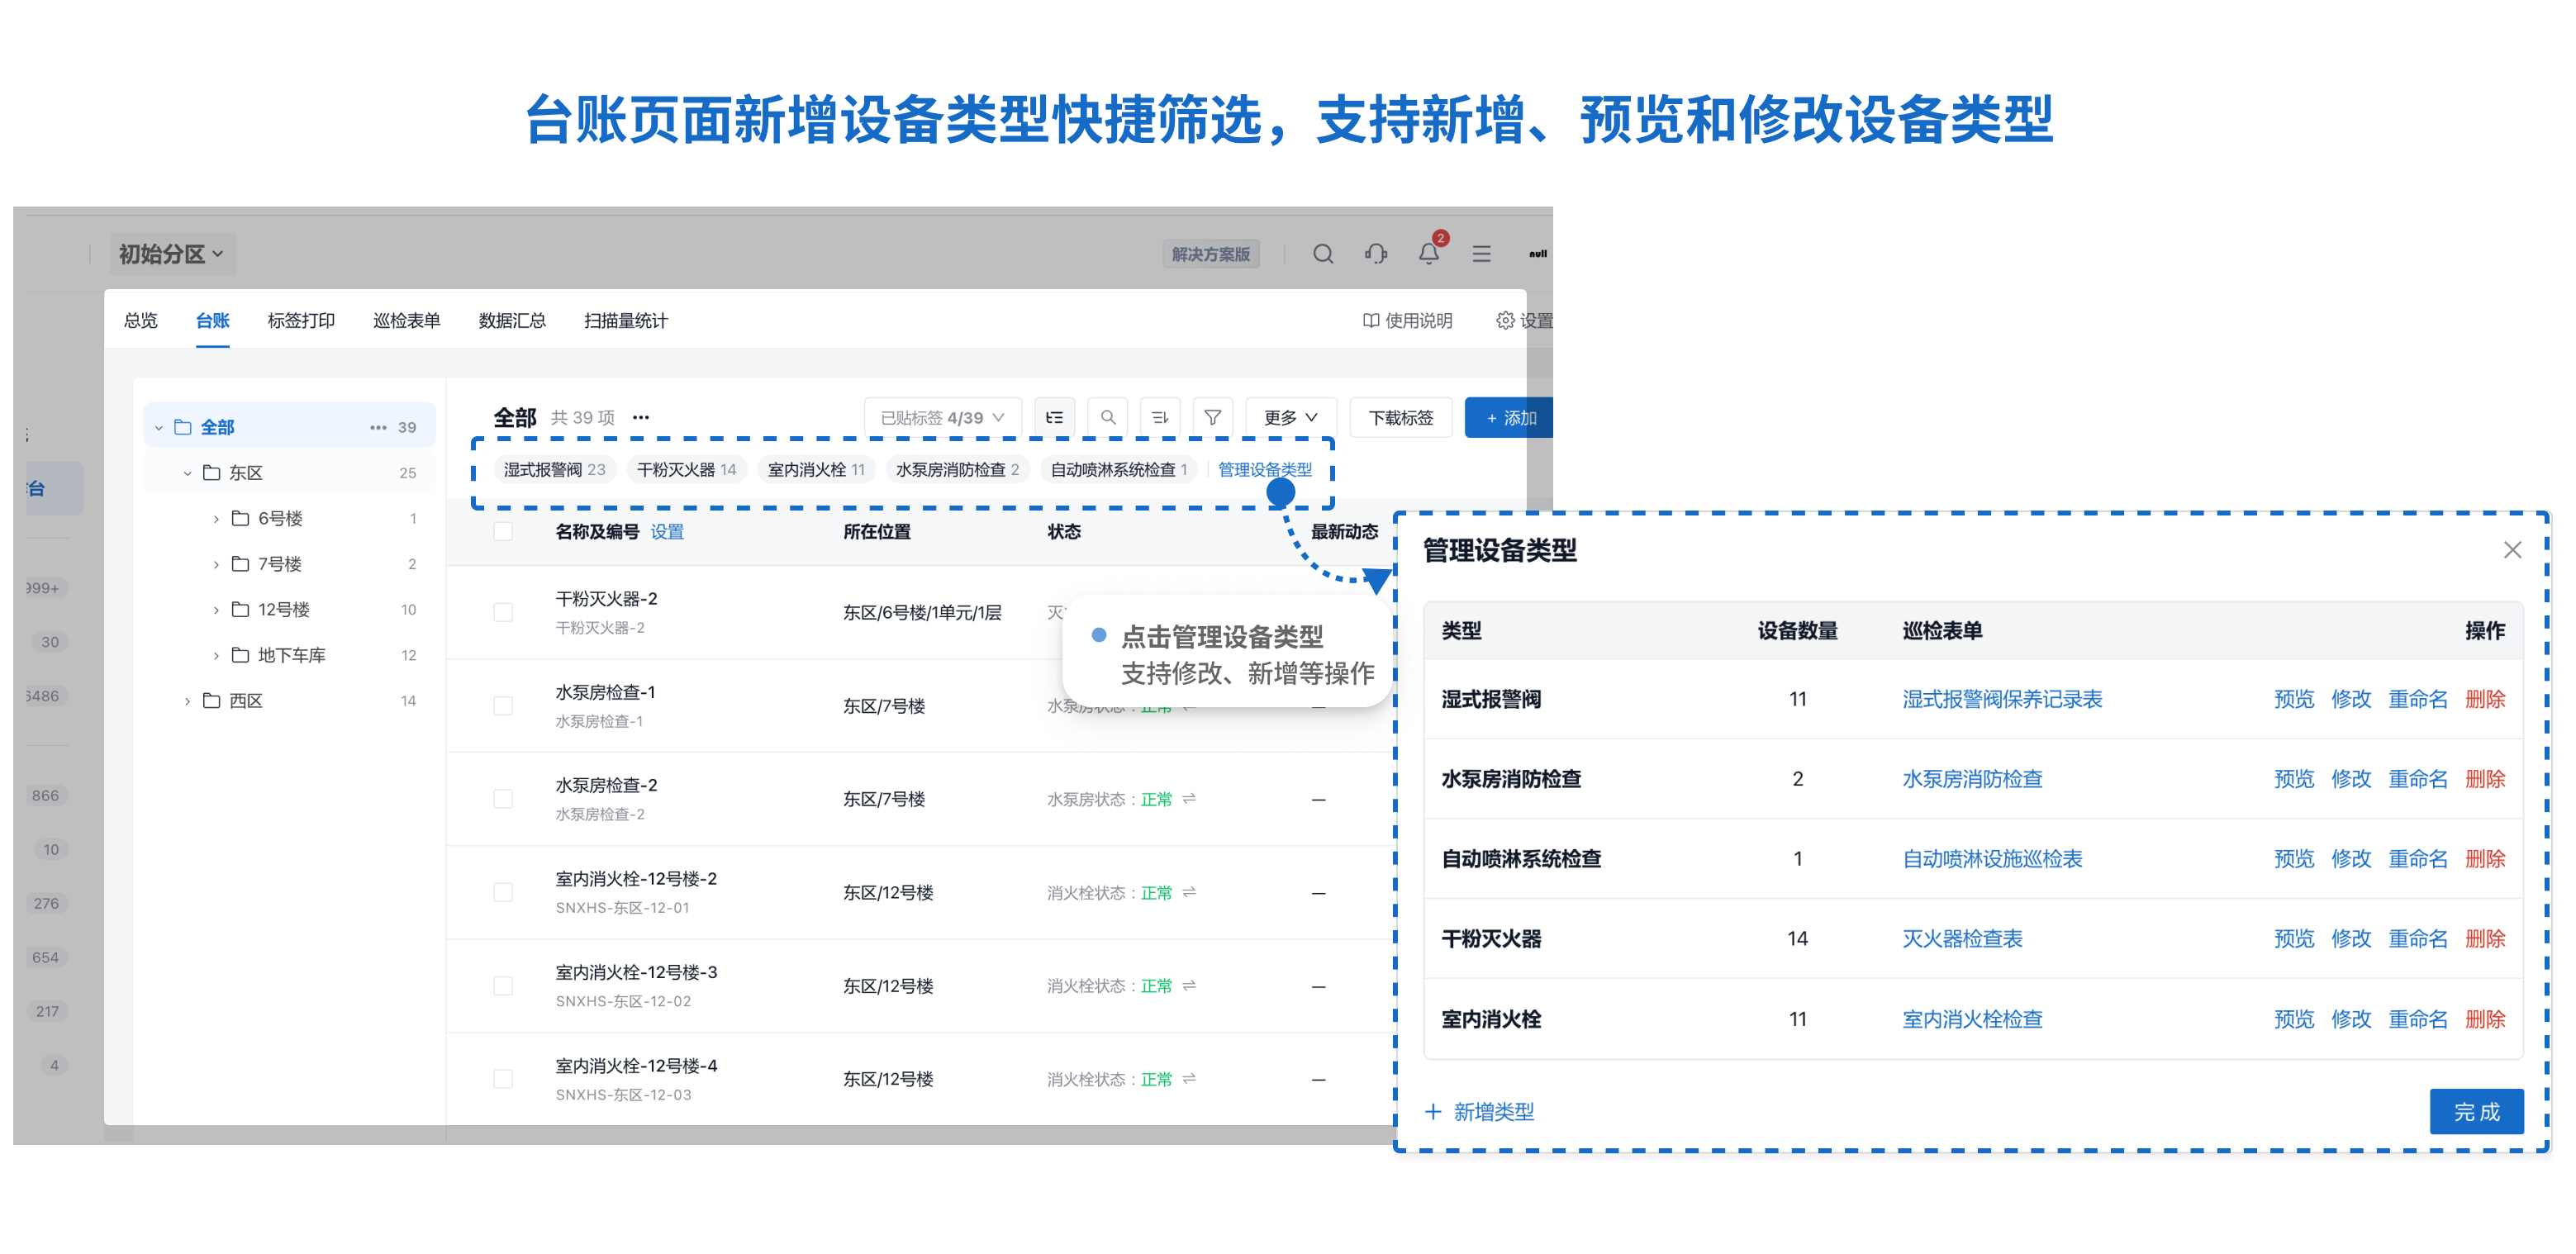Open 湿式报警阀保养记录表 form link

tap(2001, 699)
